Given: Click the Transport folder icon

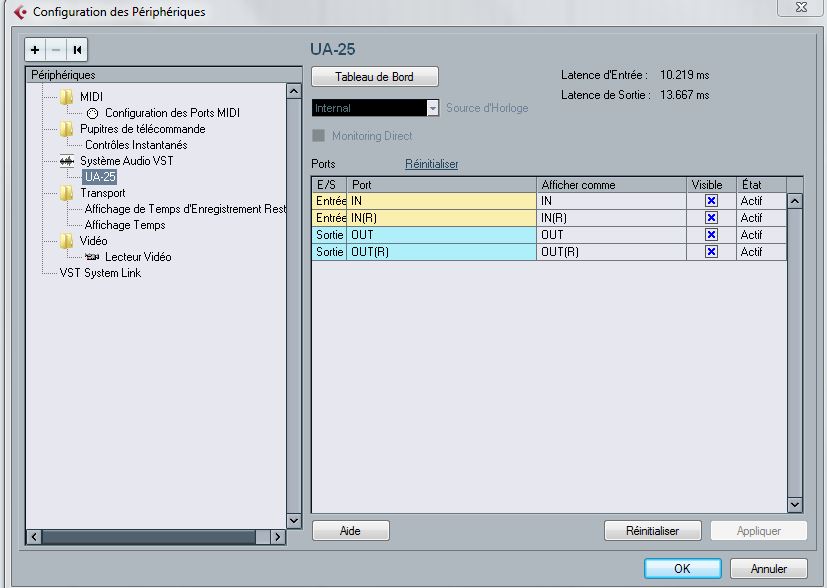Looking at the screenshot, I should click(66, 193).
